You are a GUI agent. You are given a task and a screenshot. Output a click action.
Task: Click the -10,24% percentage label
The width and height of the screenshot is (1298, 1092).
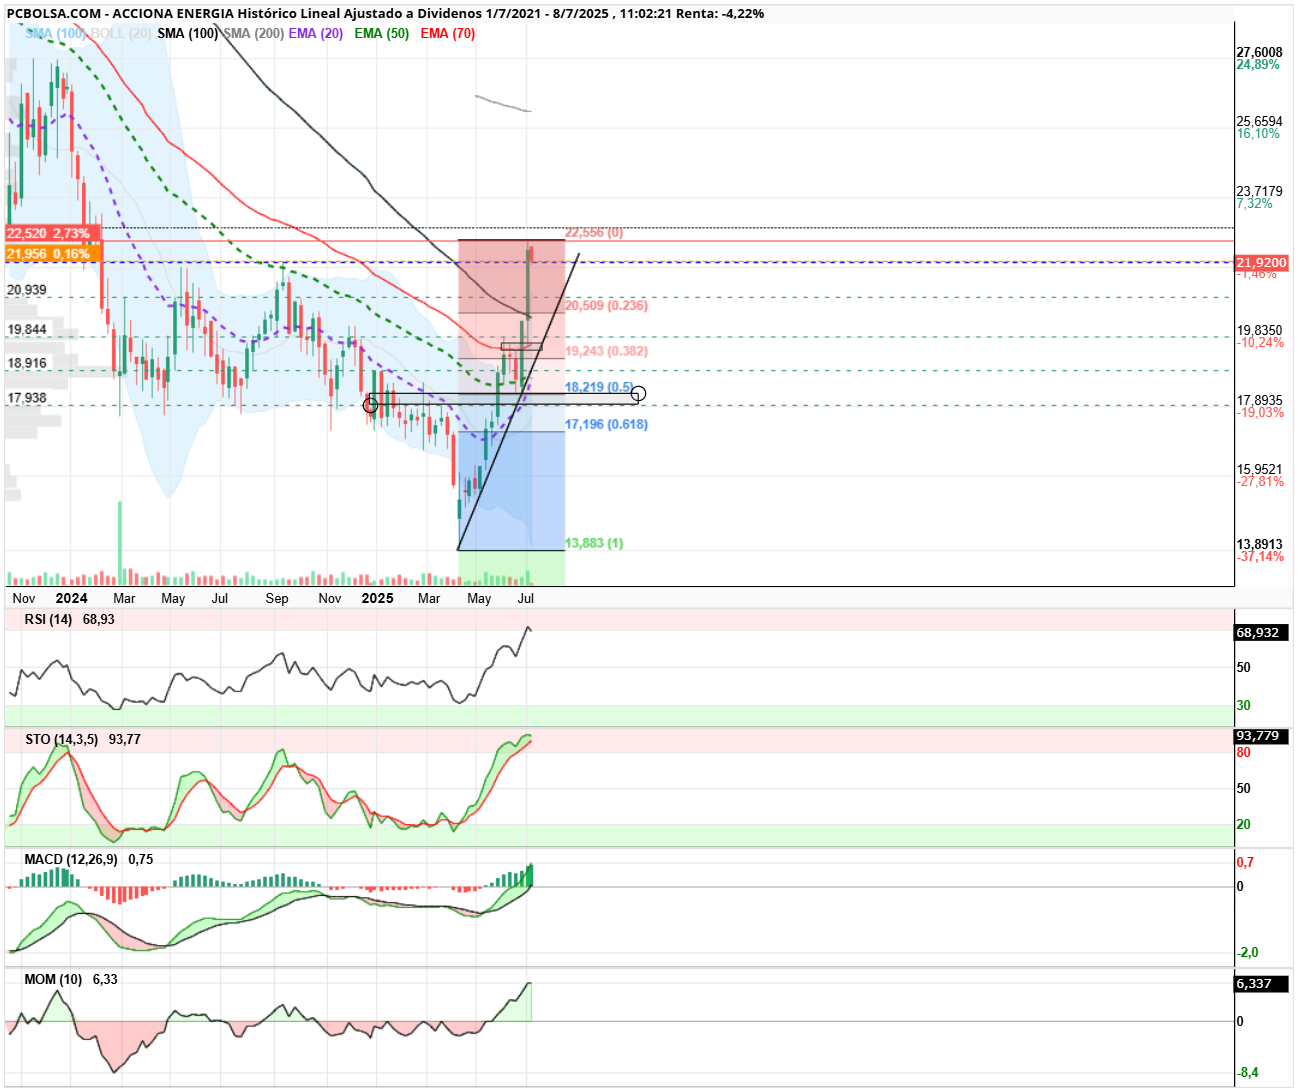point(1260,342)
